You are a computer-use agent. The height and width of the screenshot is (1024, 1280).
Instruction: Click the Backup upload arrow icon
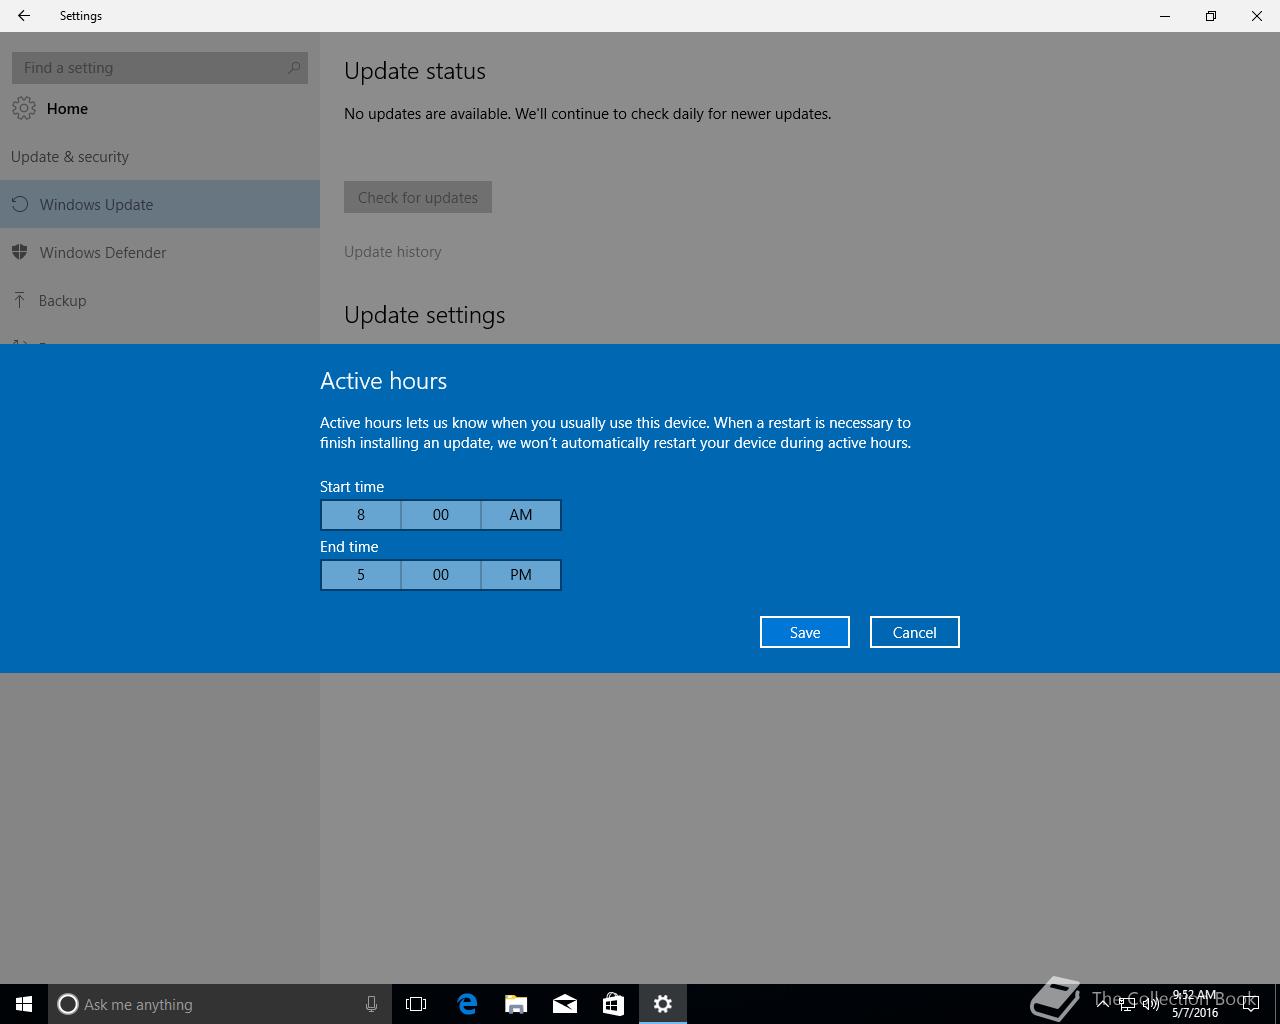(19, 300)
